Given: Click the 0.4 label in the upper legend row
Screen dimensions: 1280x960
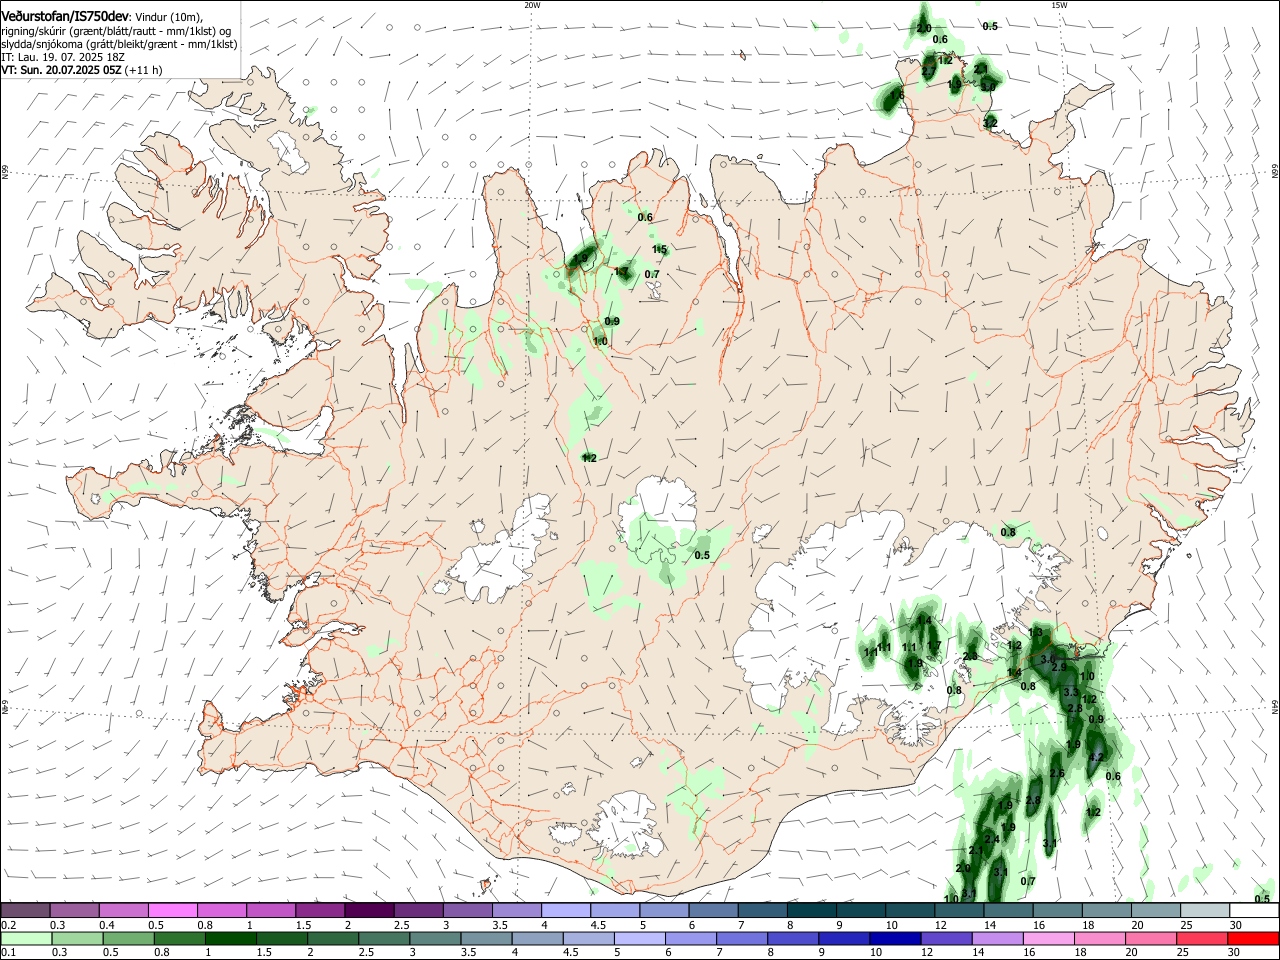Looking at the screenshot, I should [x=107, y=925].
